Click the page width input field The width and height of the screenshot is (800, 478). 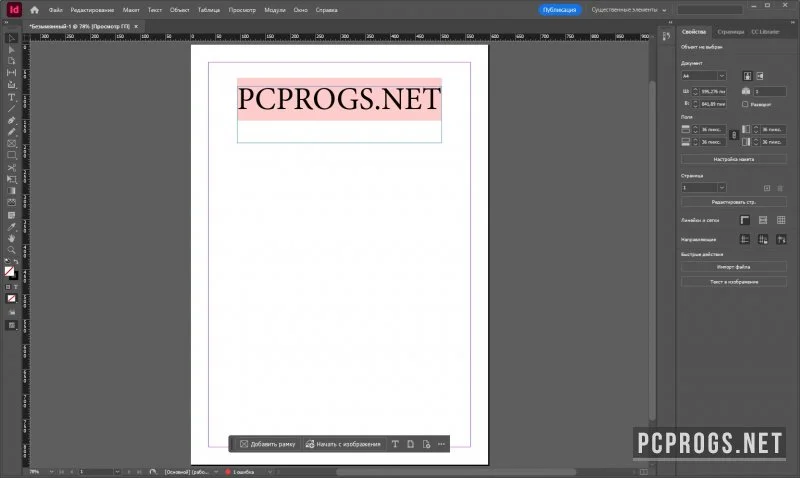[x=713, y=91]
